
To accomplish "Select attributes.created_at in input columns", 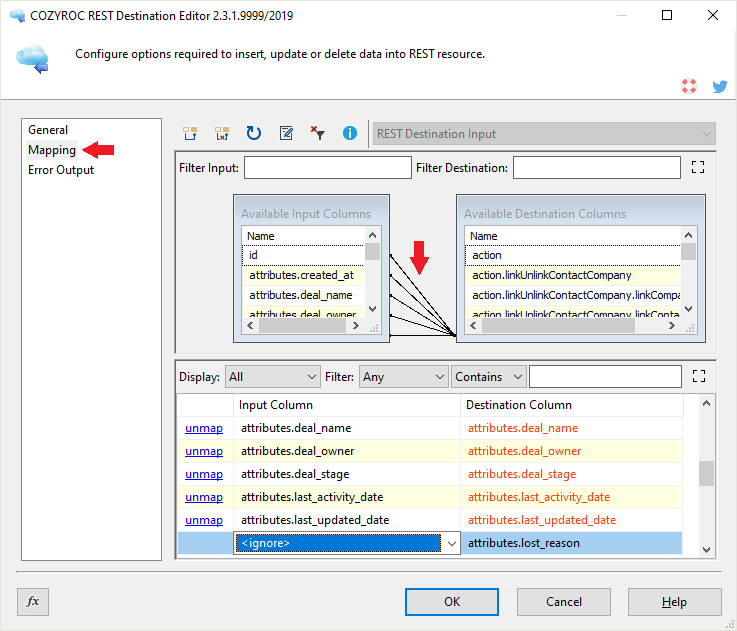I will (303, 276).
